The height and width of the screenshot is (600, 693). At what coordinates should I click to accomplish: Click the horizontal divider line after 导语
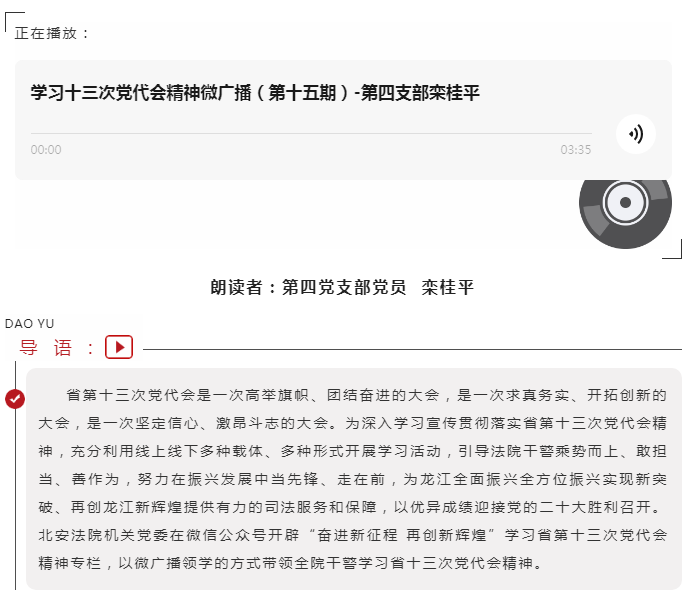[412, 349]
